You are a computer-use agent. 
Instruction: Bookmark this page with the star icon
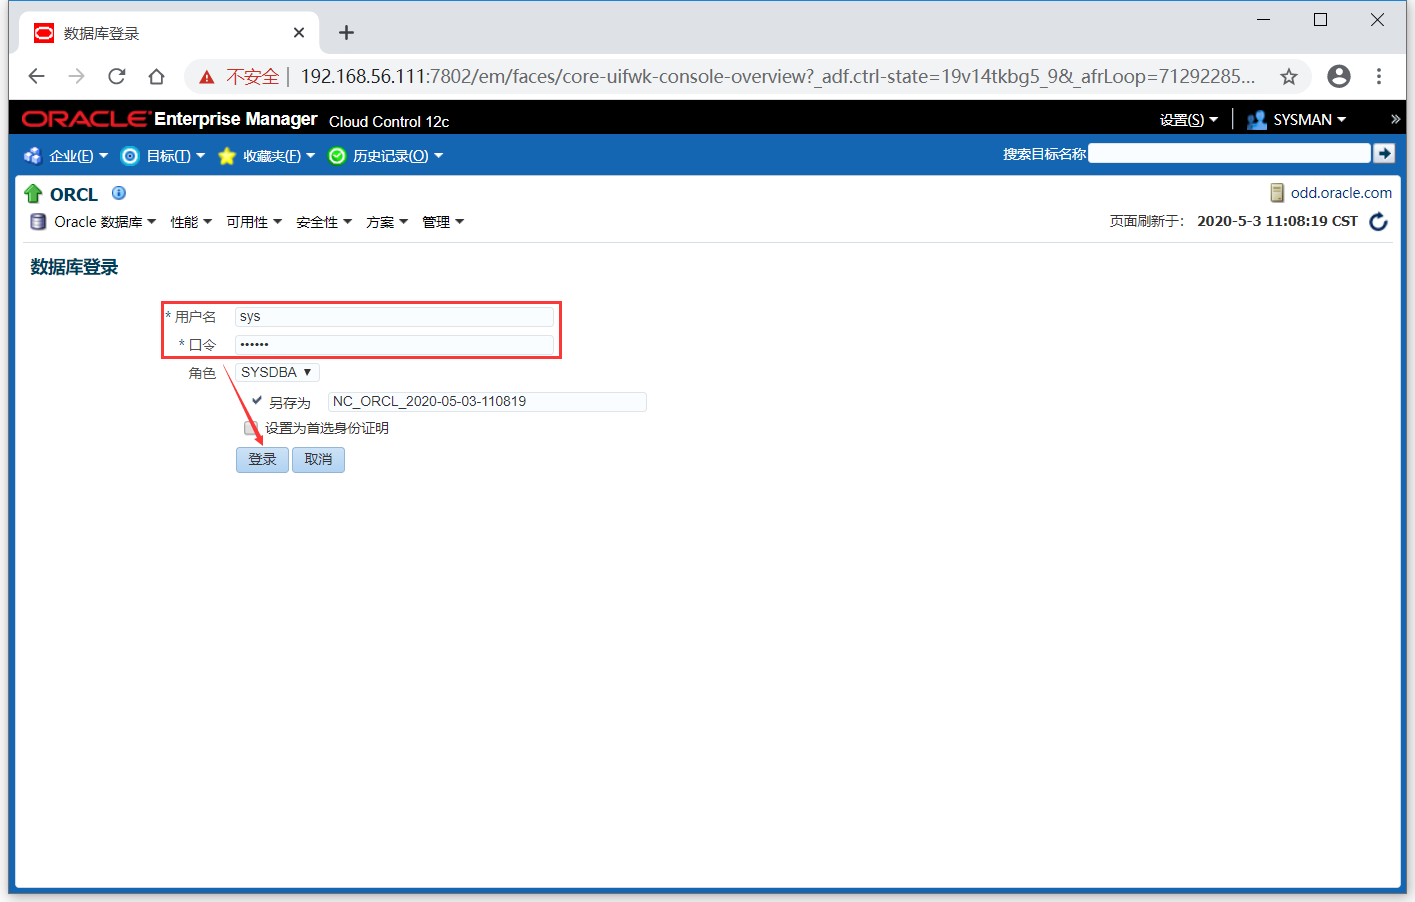1289,76
